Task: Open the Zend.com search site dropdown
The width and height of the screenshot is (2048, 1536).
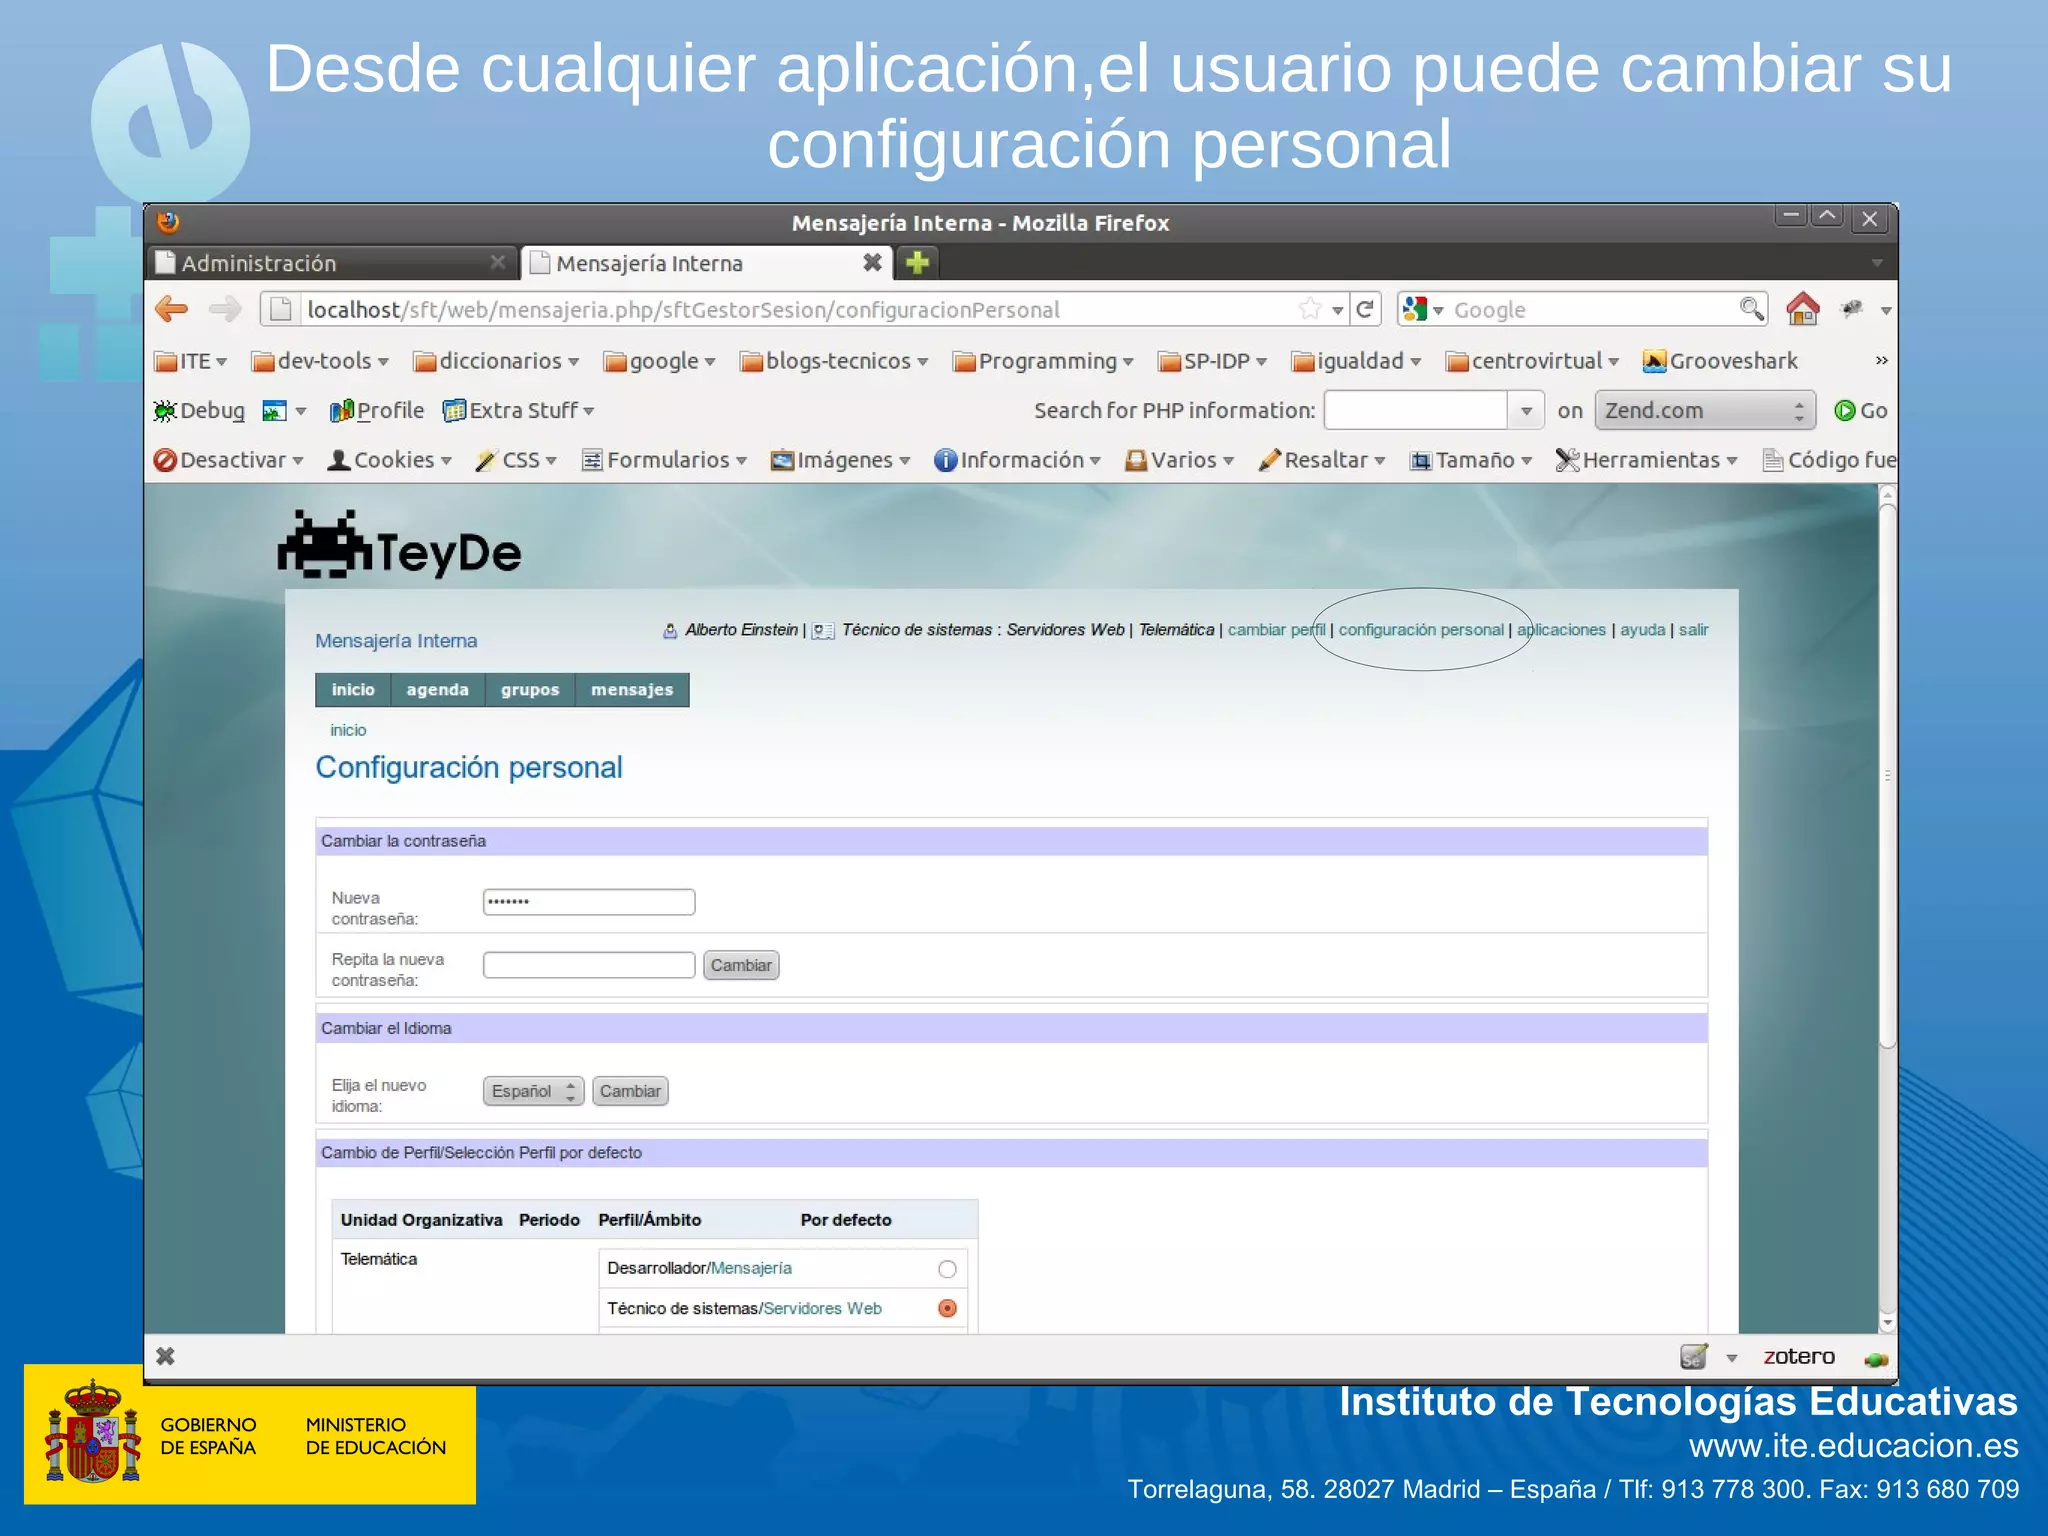Action: 1704,411
